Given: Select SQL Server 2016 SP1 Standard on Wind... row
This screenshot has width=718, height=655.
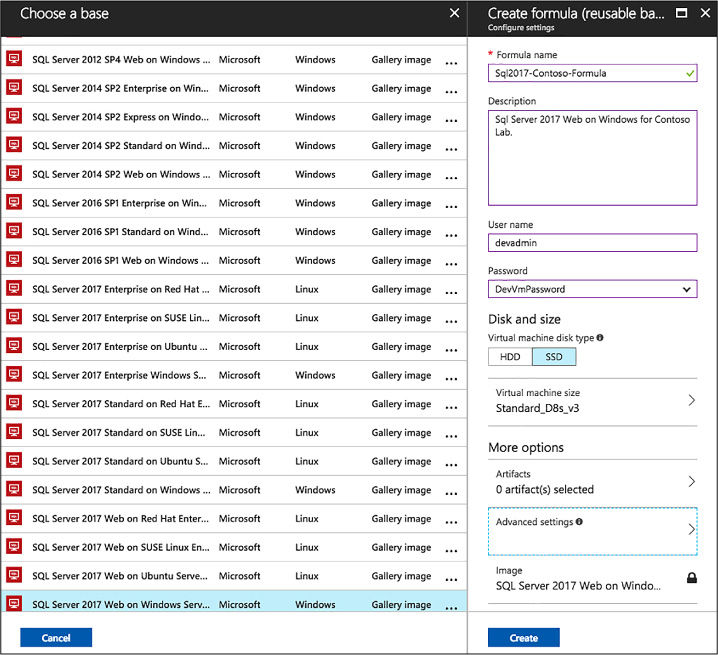Looking at the screenshot, I should click(234, 231).
